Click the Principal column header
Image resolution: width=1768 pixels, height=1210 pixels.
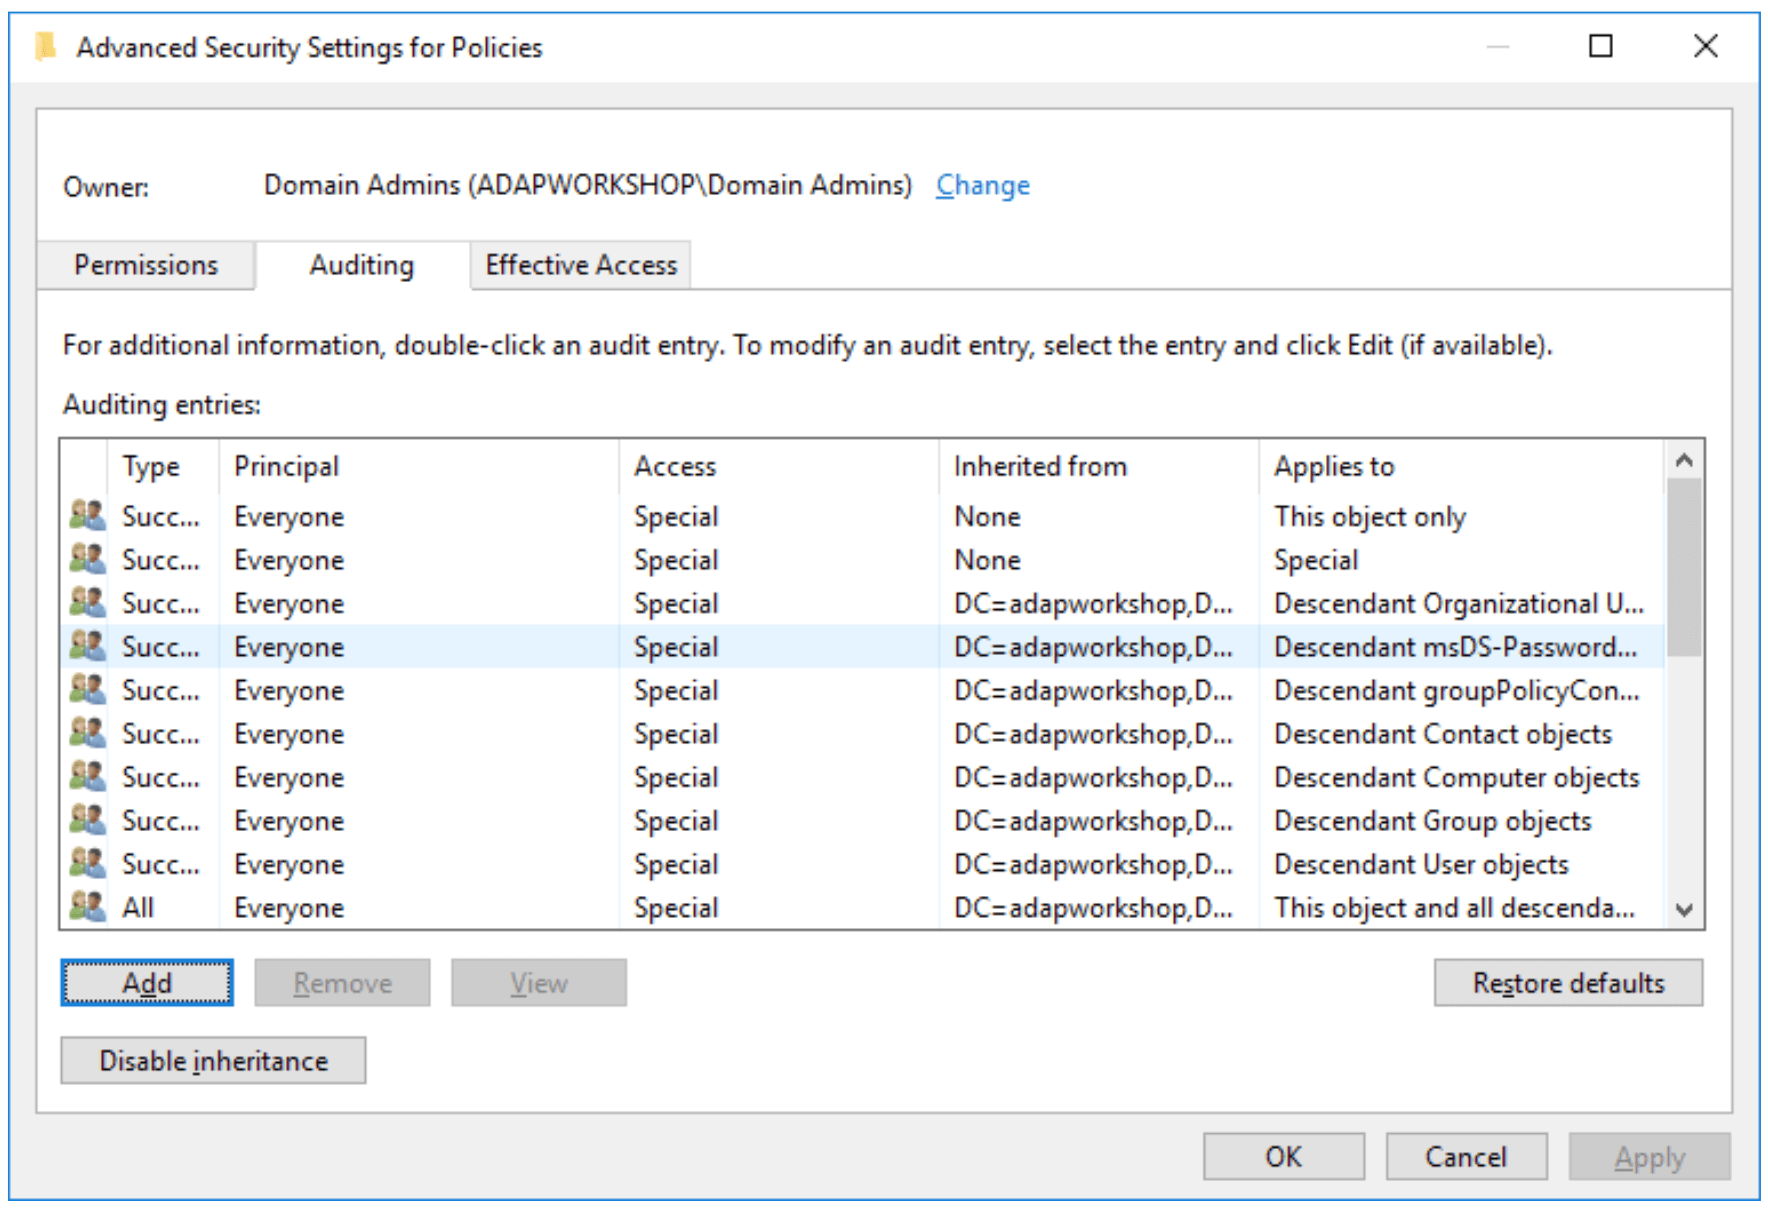coord(287,466)
